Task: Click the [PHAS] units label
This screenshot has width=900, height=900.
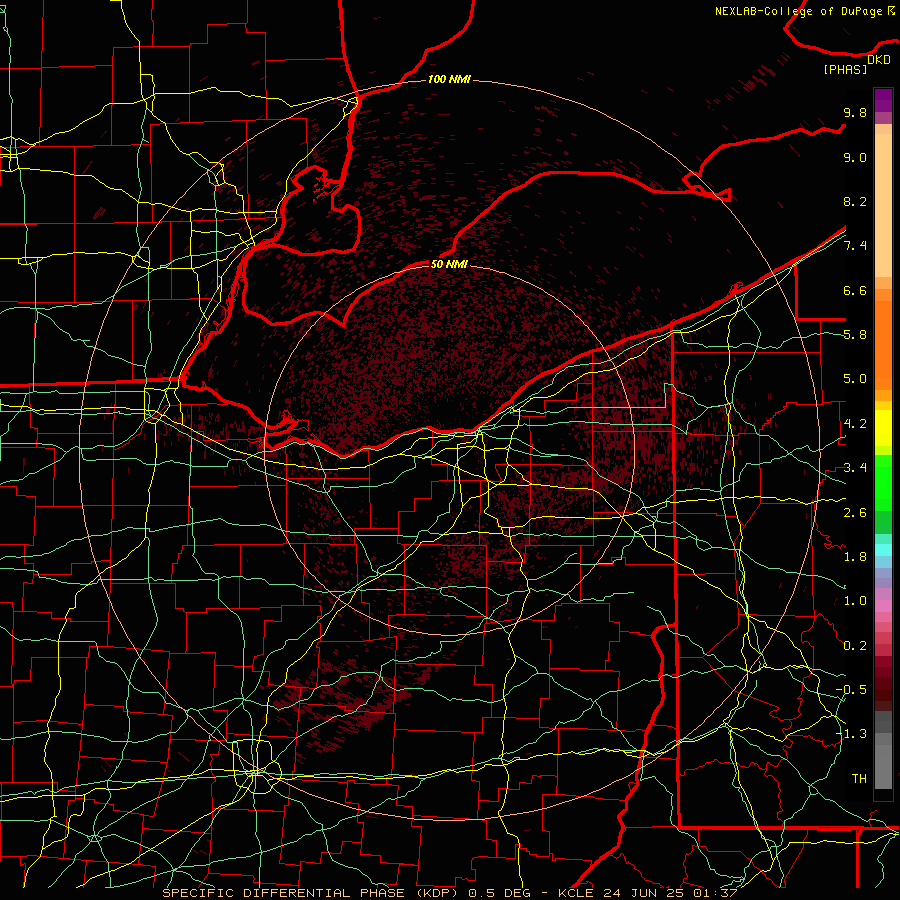Action: point(845,69)
